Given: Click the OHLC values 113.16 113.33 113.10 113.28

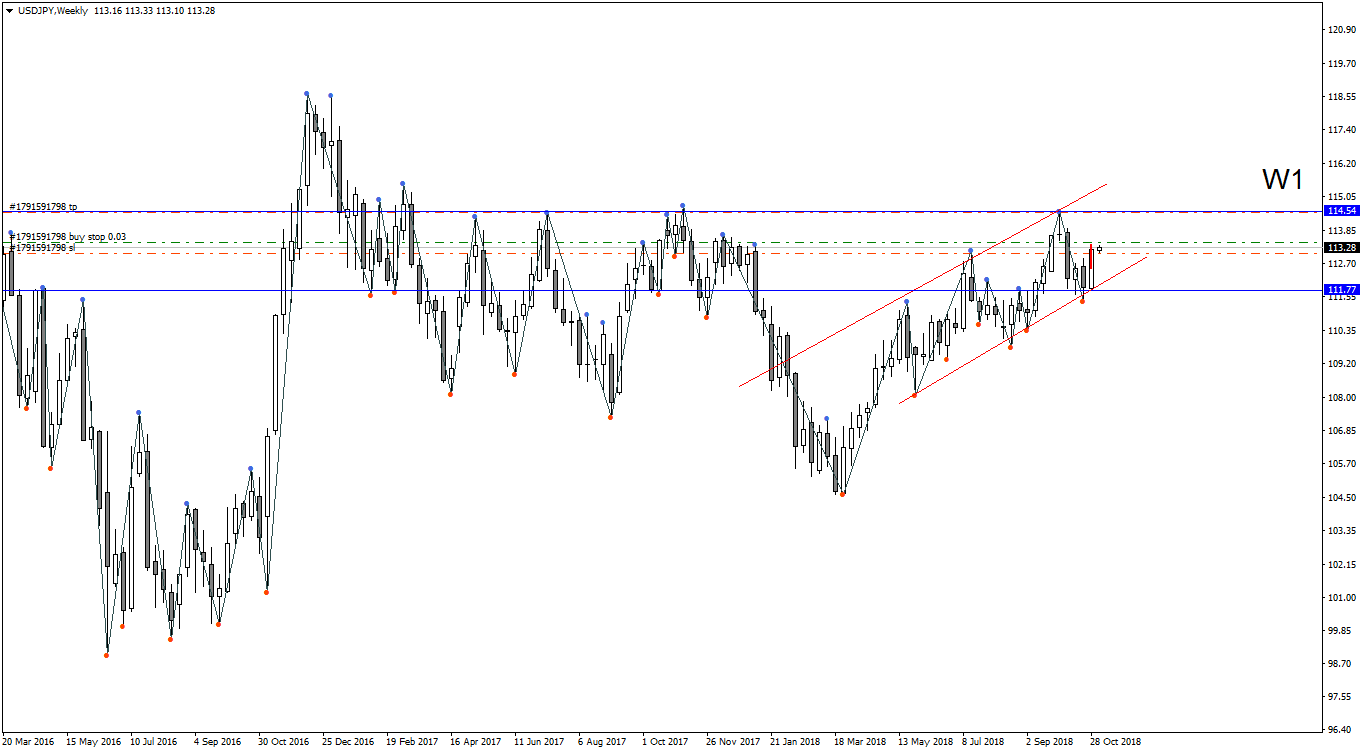Looking at the screenshot, I should (x=154, y=10).
